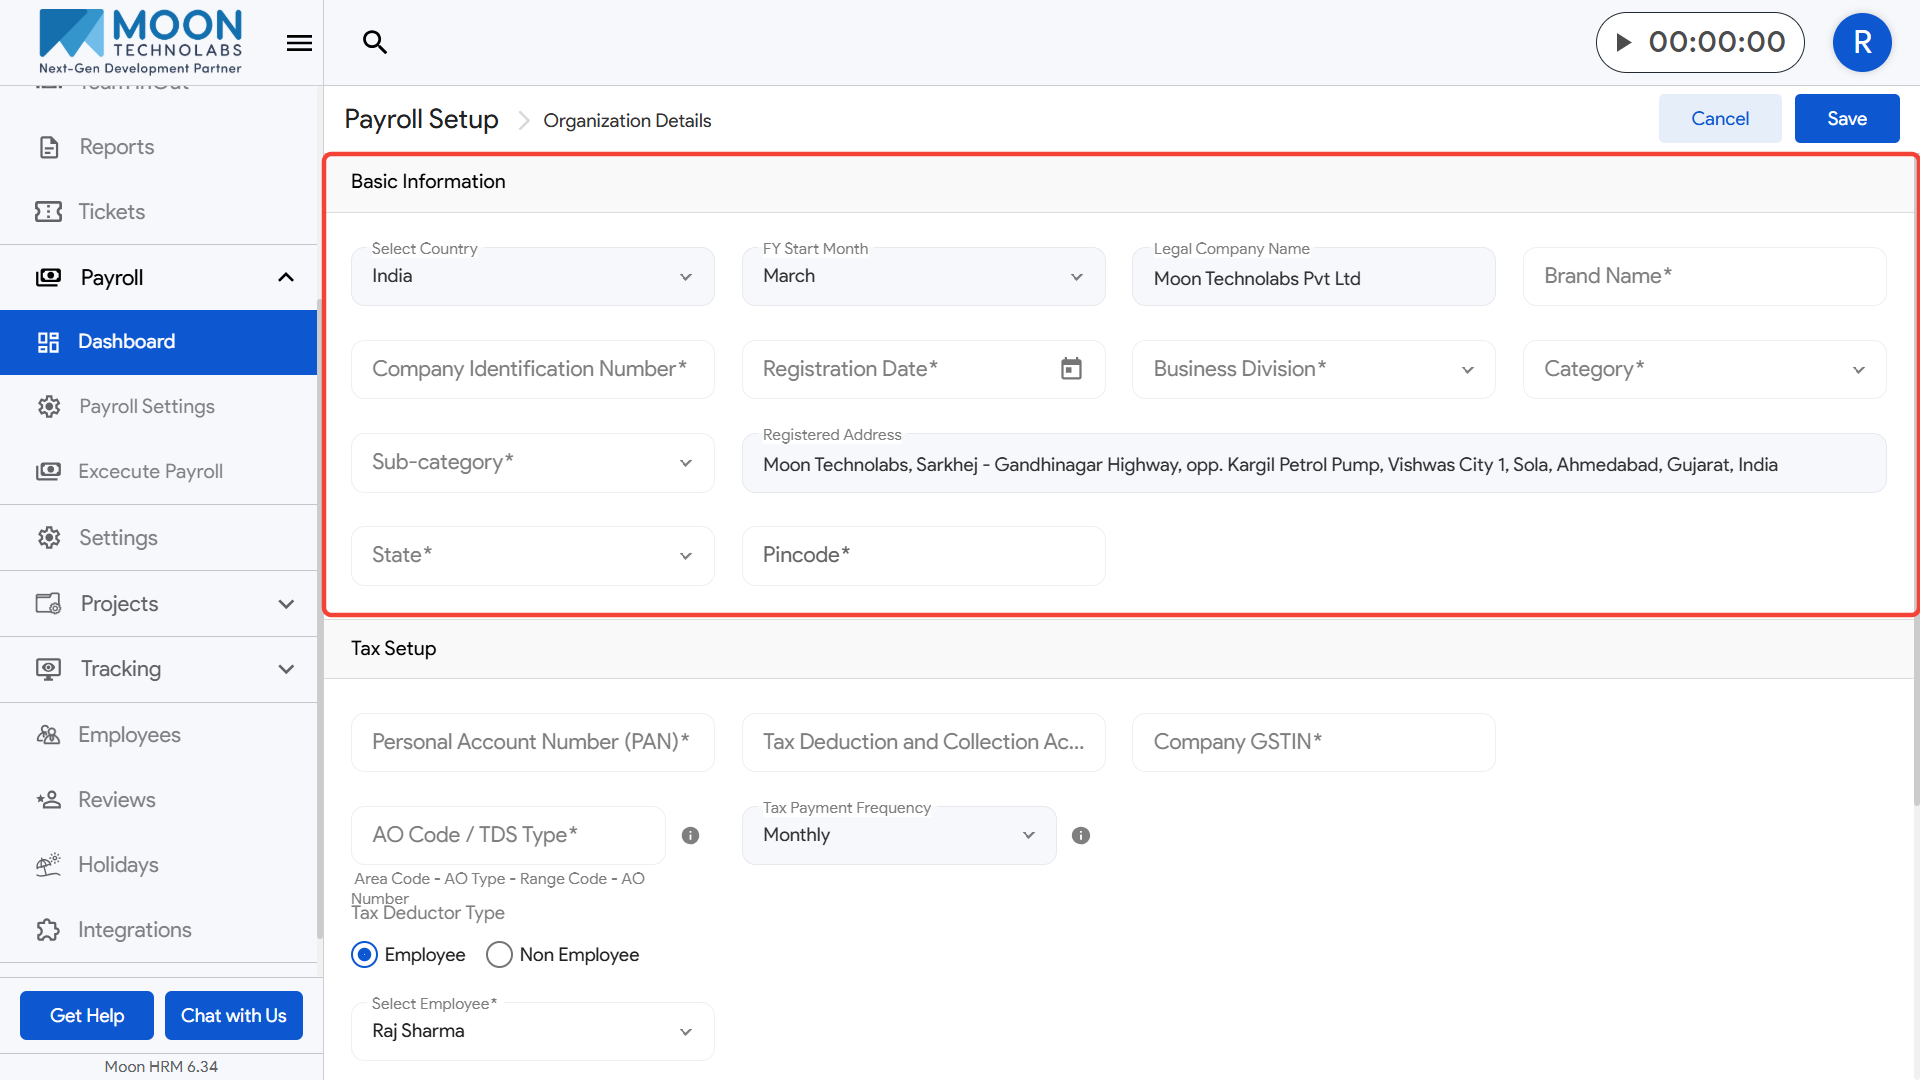
Task: Select the Employee radio button
Action: (365, 955)
